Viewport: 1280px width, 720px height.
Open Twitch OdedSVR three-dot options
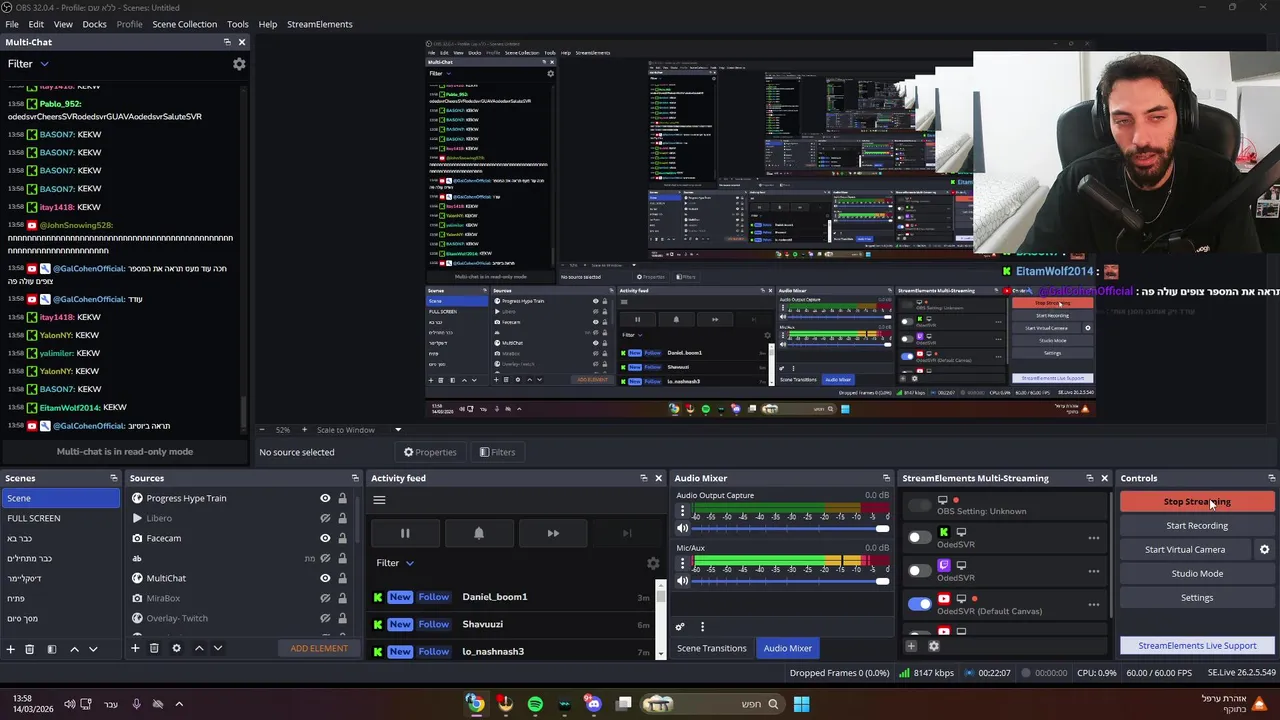coord(1094,571)
